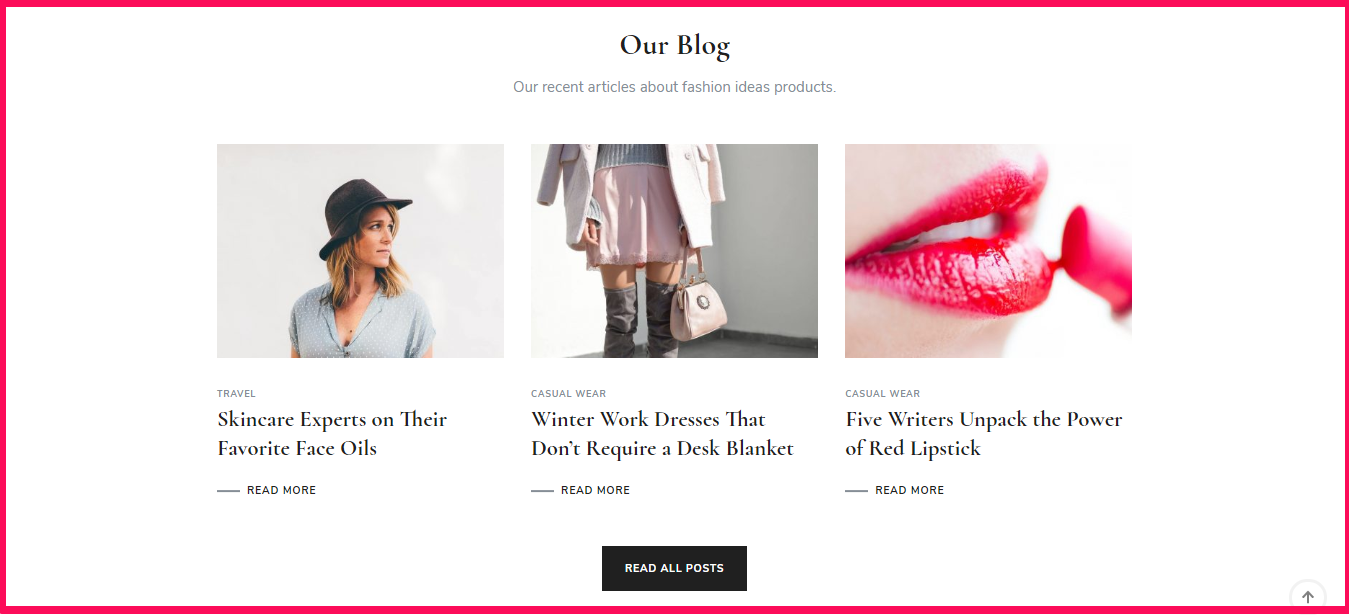
Task: Open the red lipstick lips image
Action: 988,251
